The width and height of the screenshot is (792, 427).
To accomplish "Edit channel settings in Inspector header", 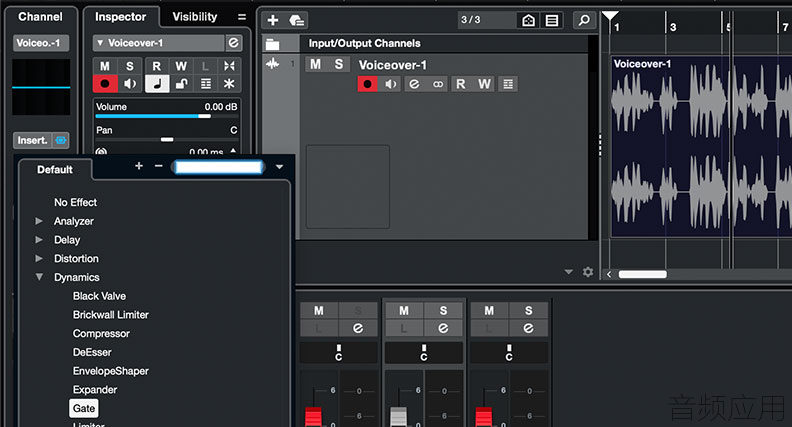I will 233,43.
